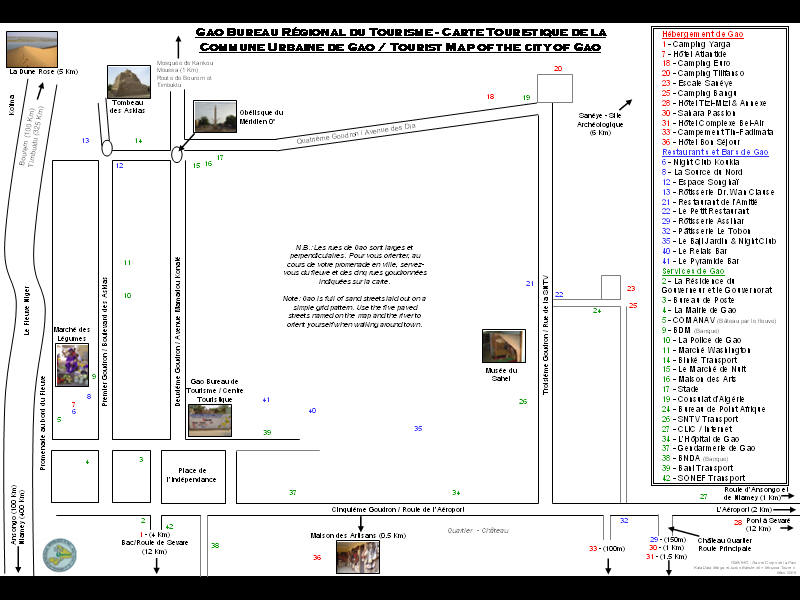Image resolution: width=800 pixels, height=600 pixels.
Task: Click legend entry 'COMANAV'
Action: pos(719,320)
